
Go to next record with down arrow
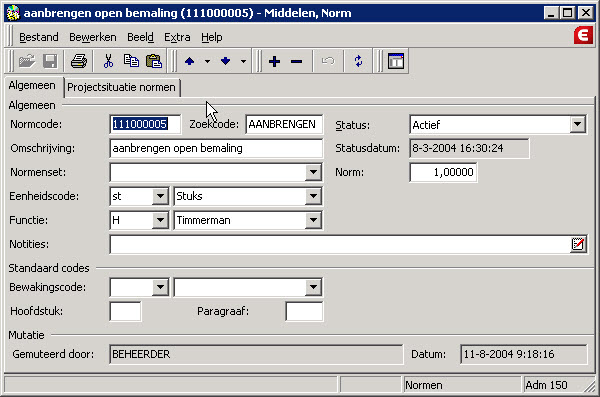coord(225,61)
